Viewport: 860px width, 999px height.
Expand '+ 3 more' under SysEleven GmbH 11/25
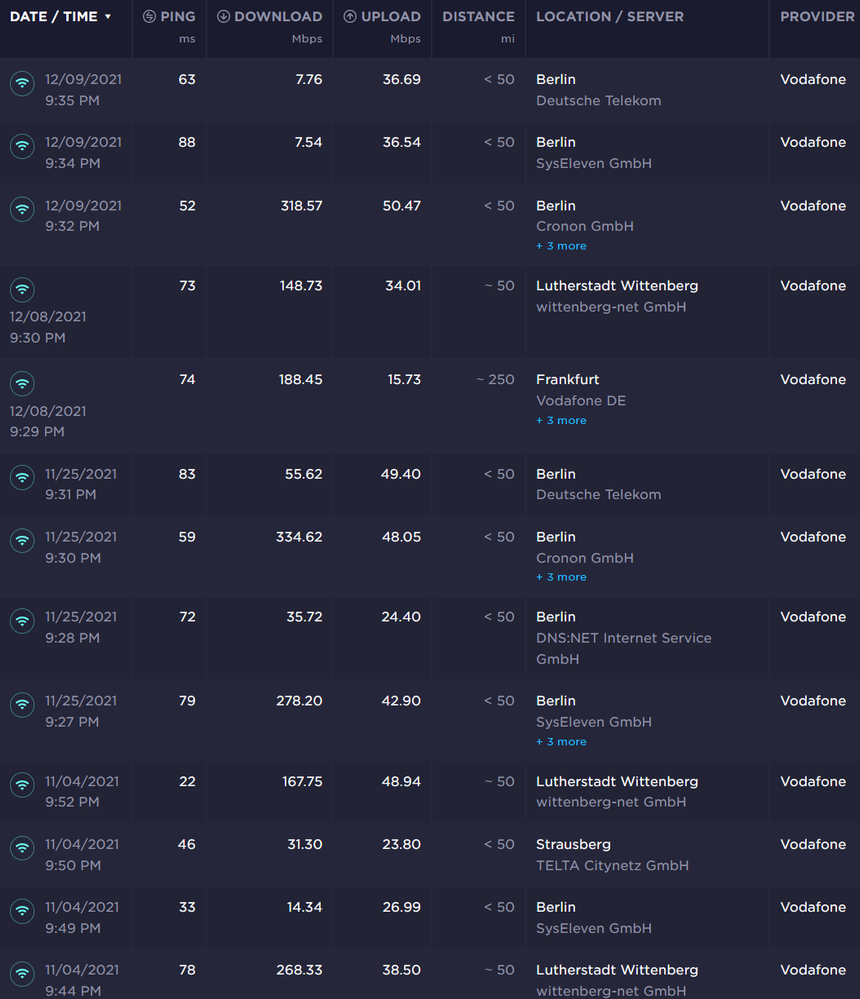click(561, 742)
